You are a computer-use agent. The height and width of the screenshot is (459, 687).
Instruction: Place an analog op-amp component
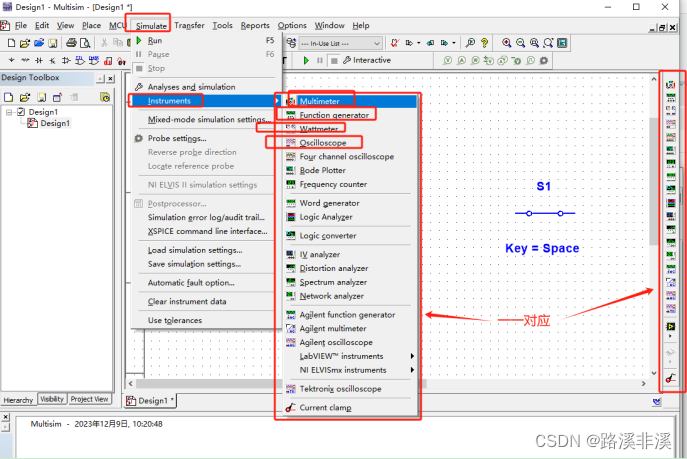(66, 60)
